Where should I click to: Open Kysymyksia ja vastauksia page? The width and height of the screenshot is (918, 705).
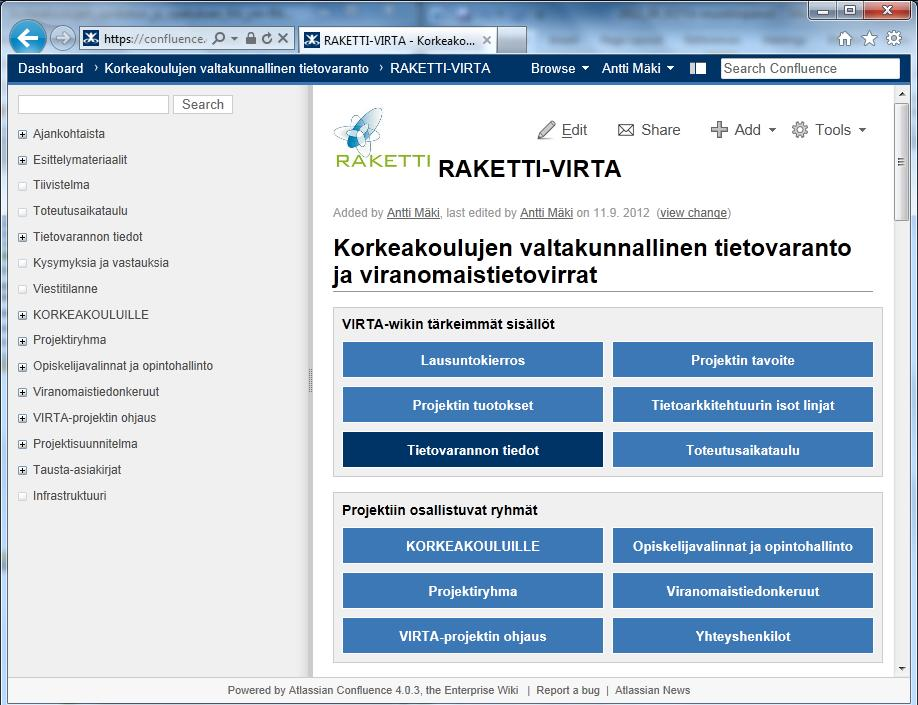coord(101,263)
